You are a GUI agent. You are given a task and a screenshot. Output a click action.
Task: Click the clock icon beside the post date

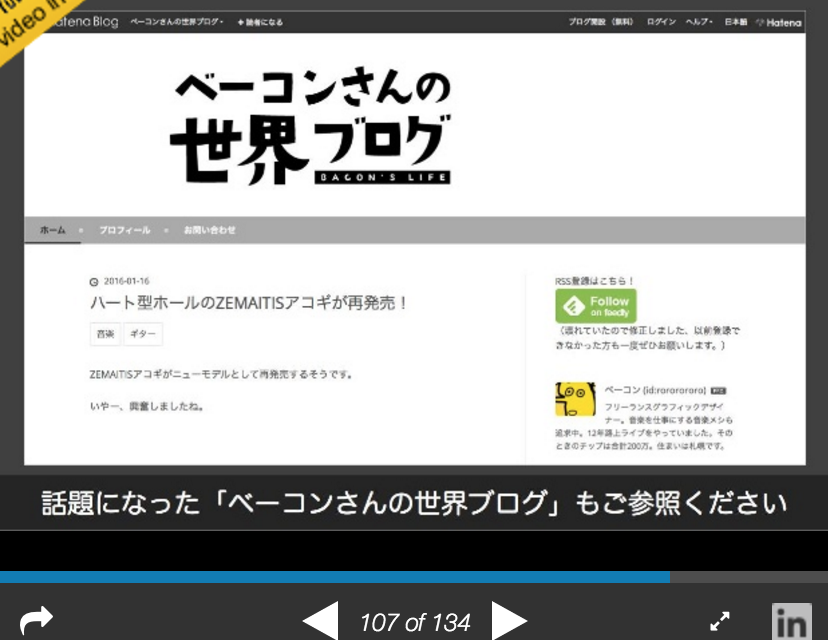coord(94,281)
